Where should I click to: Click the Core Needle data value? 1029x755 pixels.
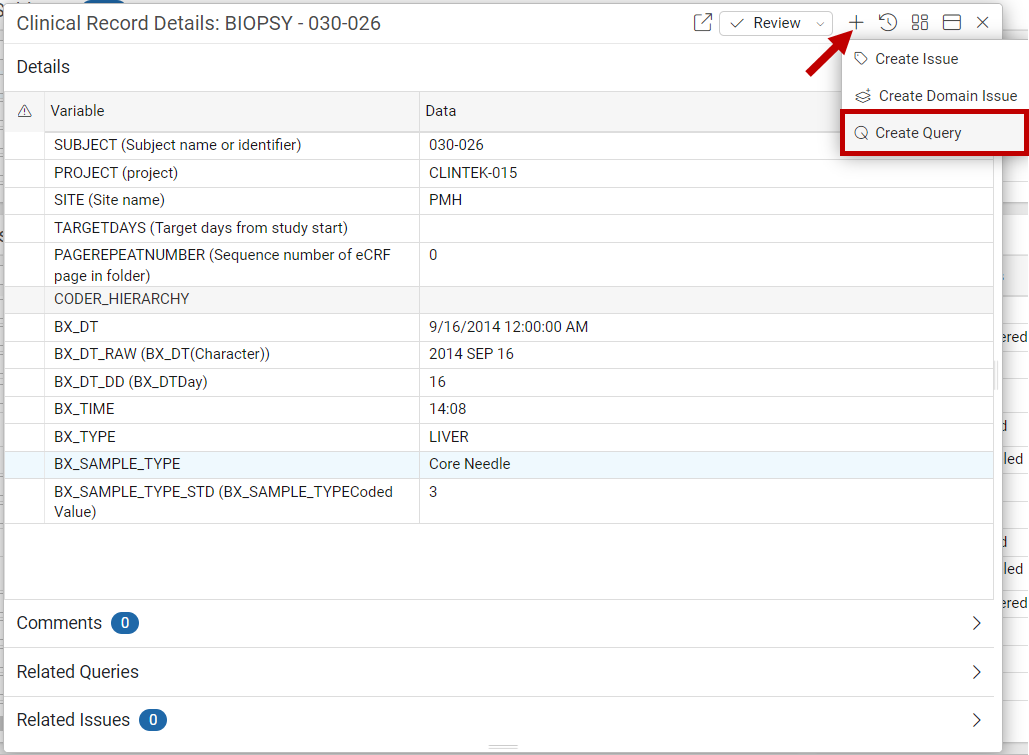(470, 464)
